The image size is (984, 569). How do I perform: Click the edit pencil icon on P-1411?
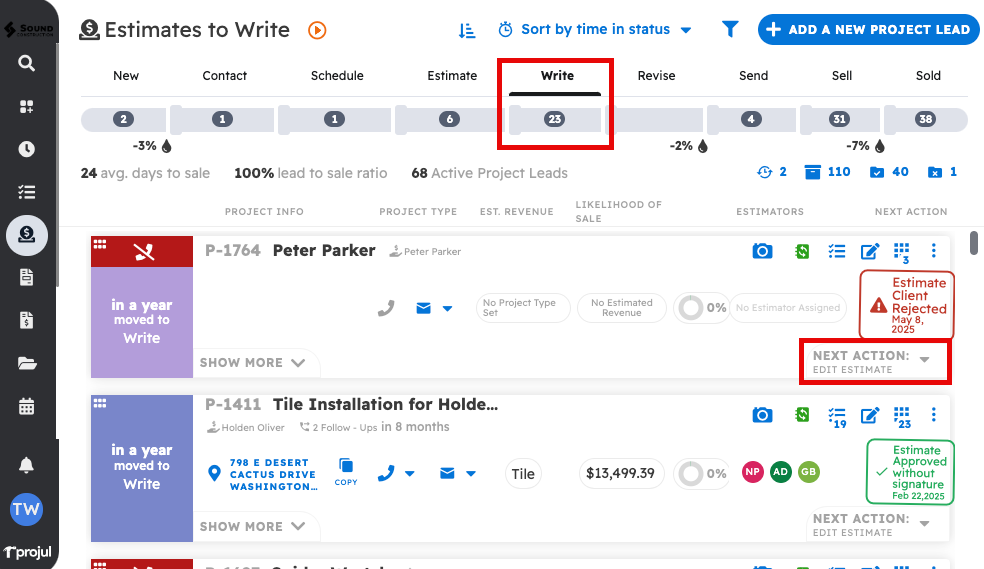[870, 415]
